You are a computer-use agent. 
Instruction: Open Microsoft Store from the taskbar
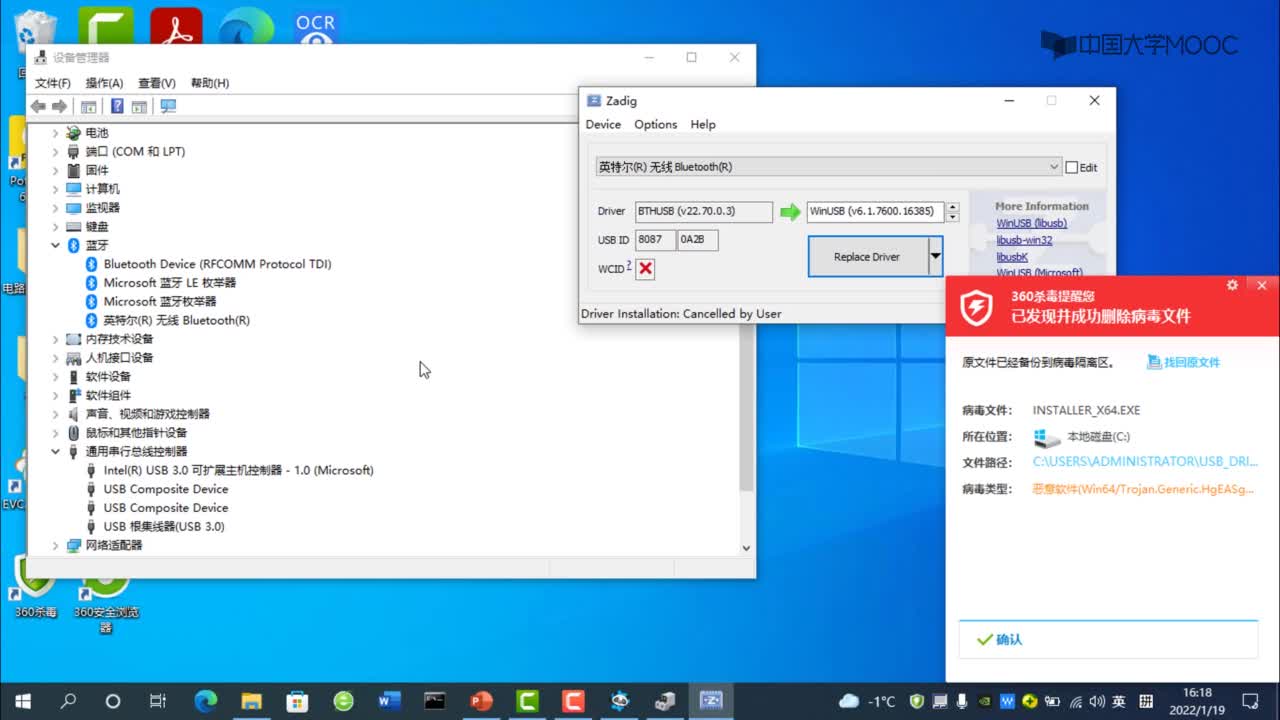tap(297, 700)
